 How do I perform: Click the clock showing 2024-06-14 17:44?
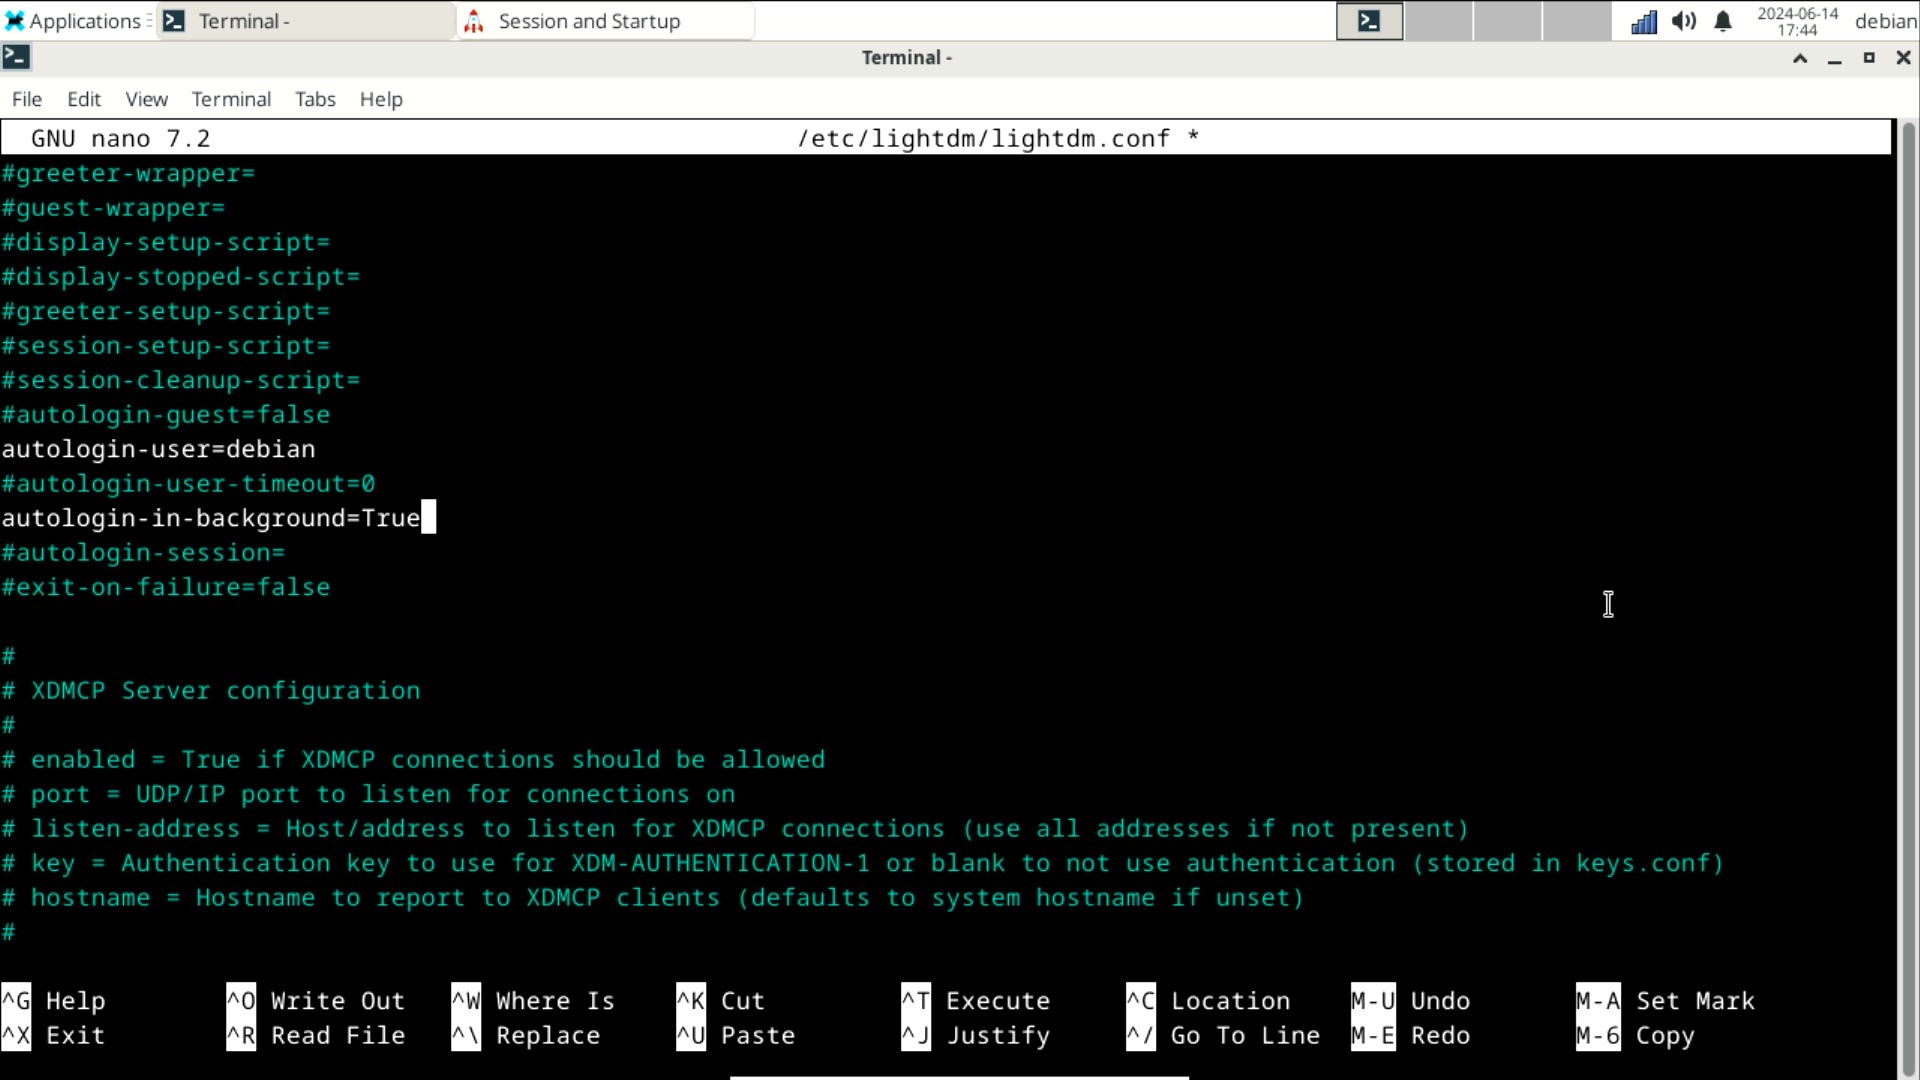1797,21
